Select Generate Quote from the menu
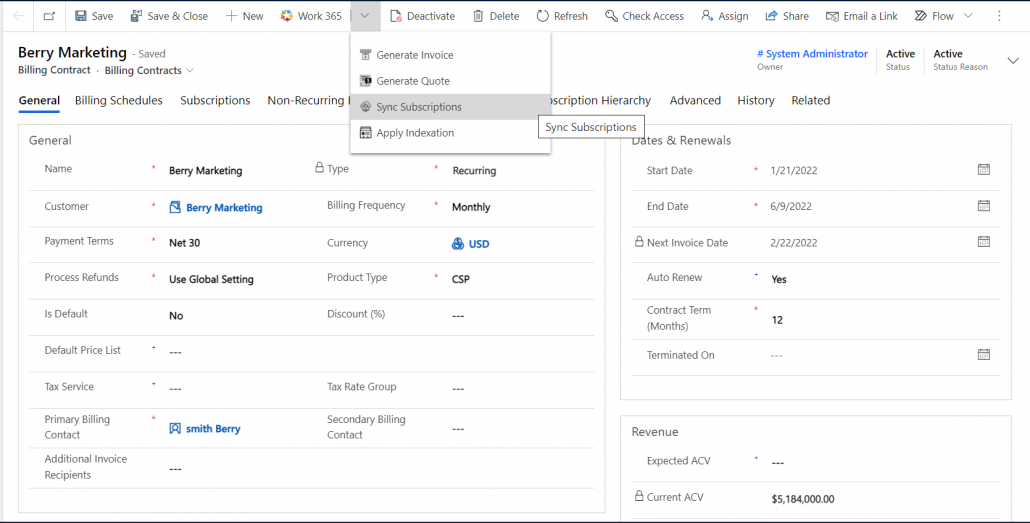Viewport: 1030px width, 523px height. [x=451, y=81]
